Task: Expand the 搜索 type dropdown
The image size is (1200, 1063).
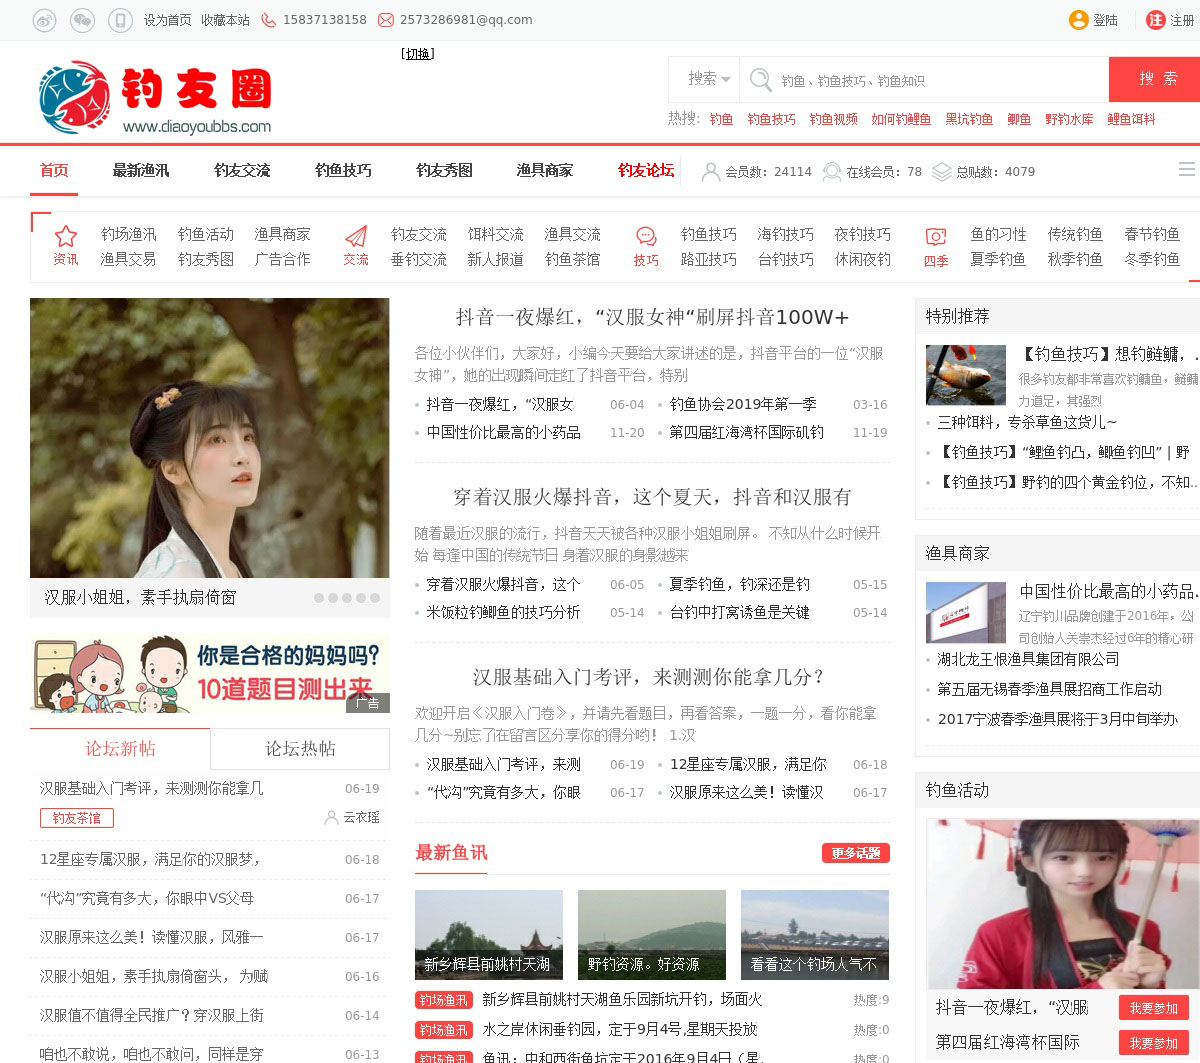Action: pyautogui.click(x=708, y=79)
